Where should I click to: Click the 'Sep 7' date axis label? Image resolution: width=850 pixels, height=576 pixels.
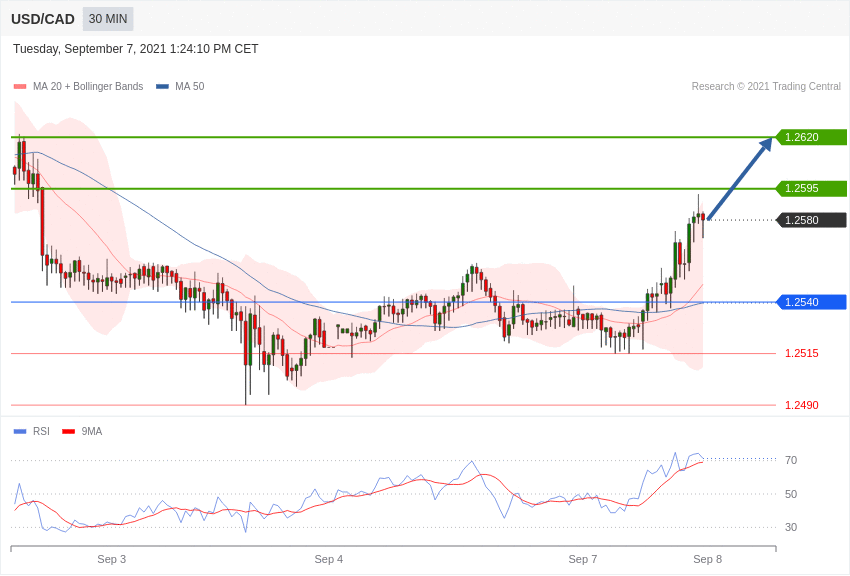point(583,559)
